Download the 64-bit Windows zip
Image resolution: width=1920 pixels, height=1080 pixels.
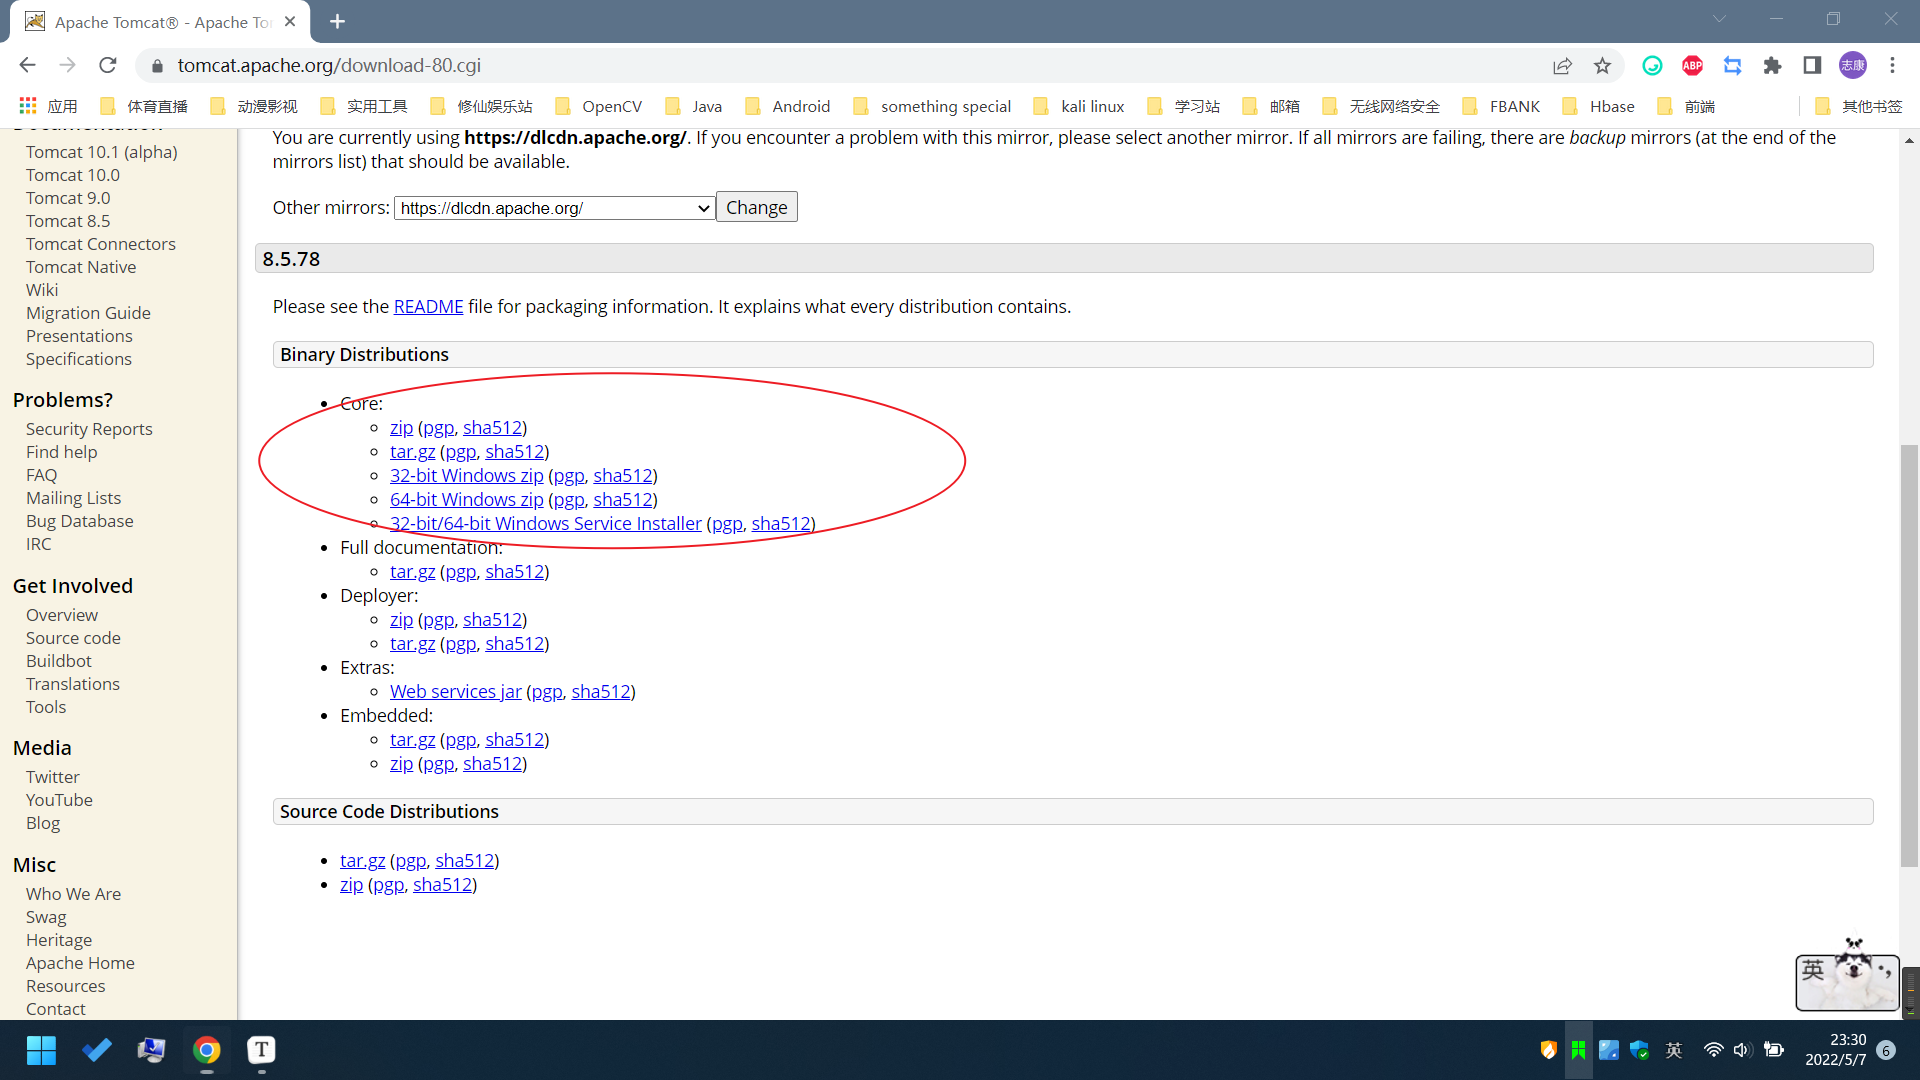(467, 499)
